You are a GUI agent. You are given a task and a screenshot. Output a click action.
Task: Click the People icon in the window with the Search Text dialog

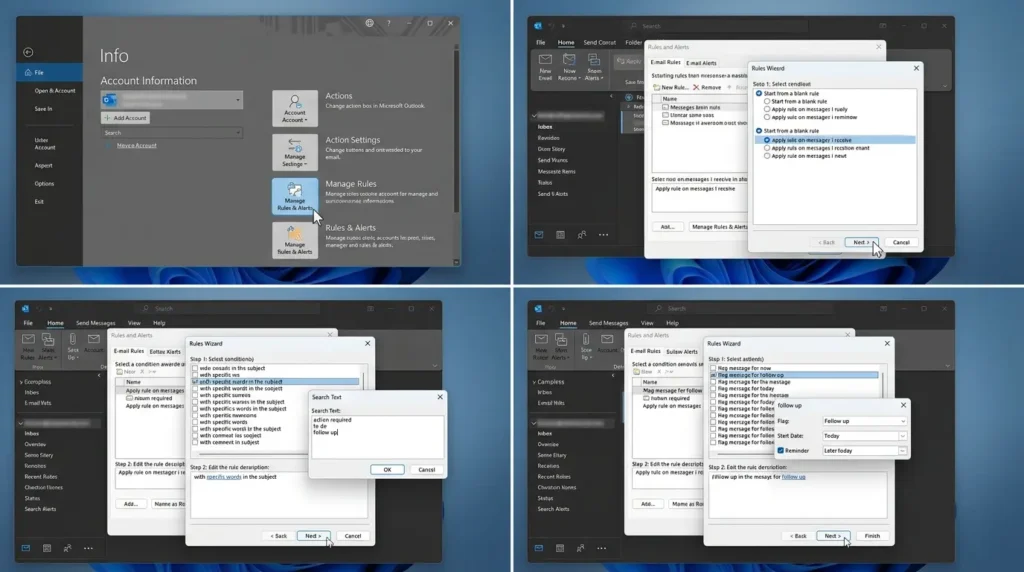[68, 548]
